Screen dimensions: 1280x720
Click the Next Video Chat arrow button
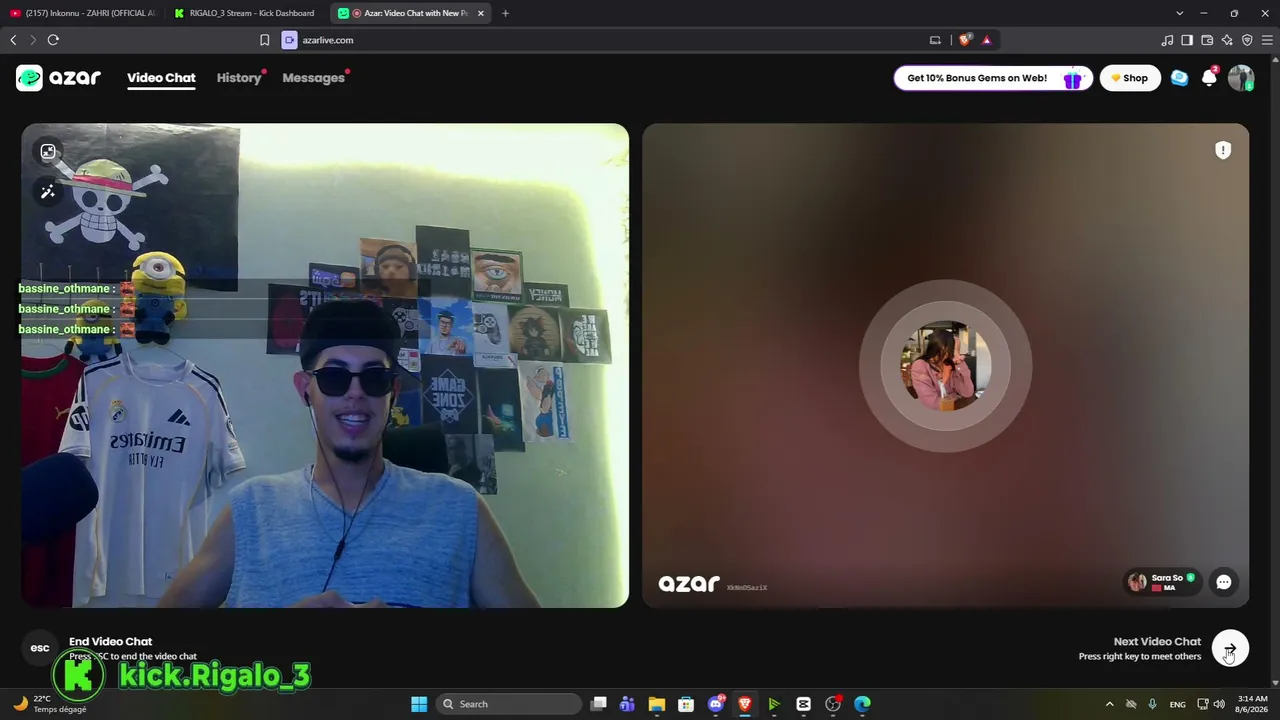click(1230, 649)
